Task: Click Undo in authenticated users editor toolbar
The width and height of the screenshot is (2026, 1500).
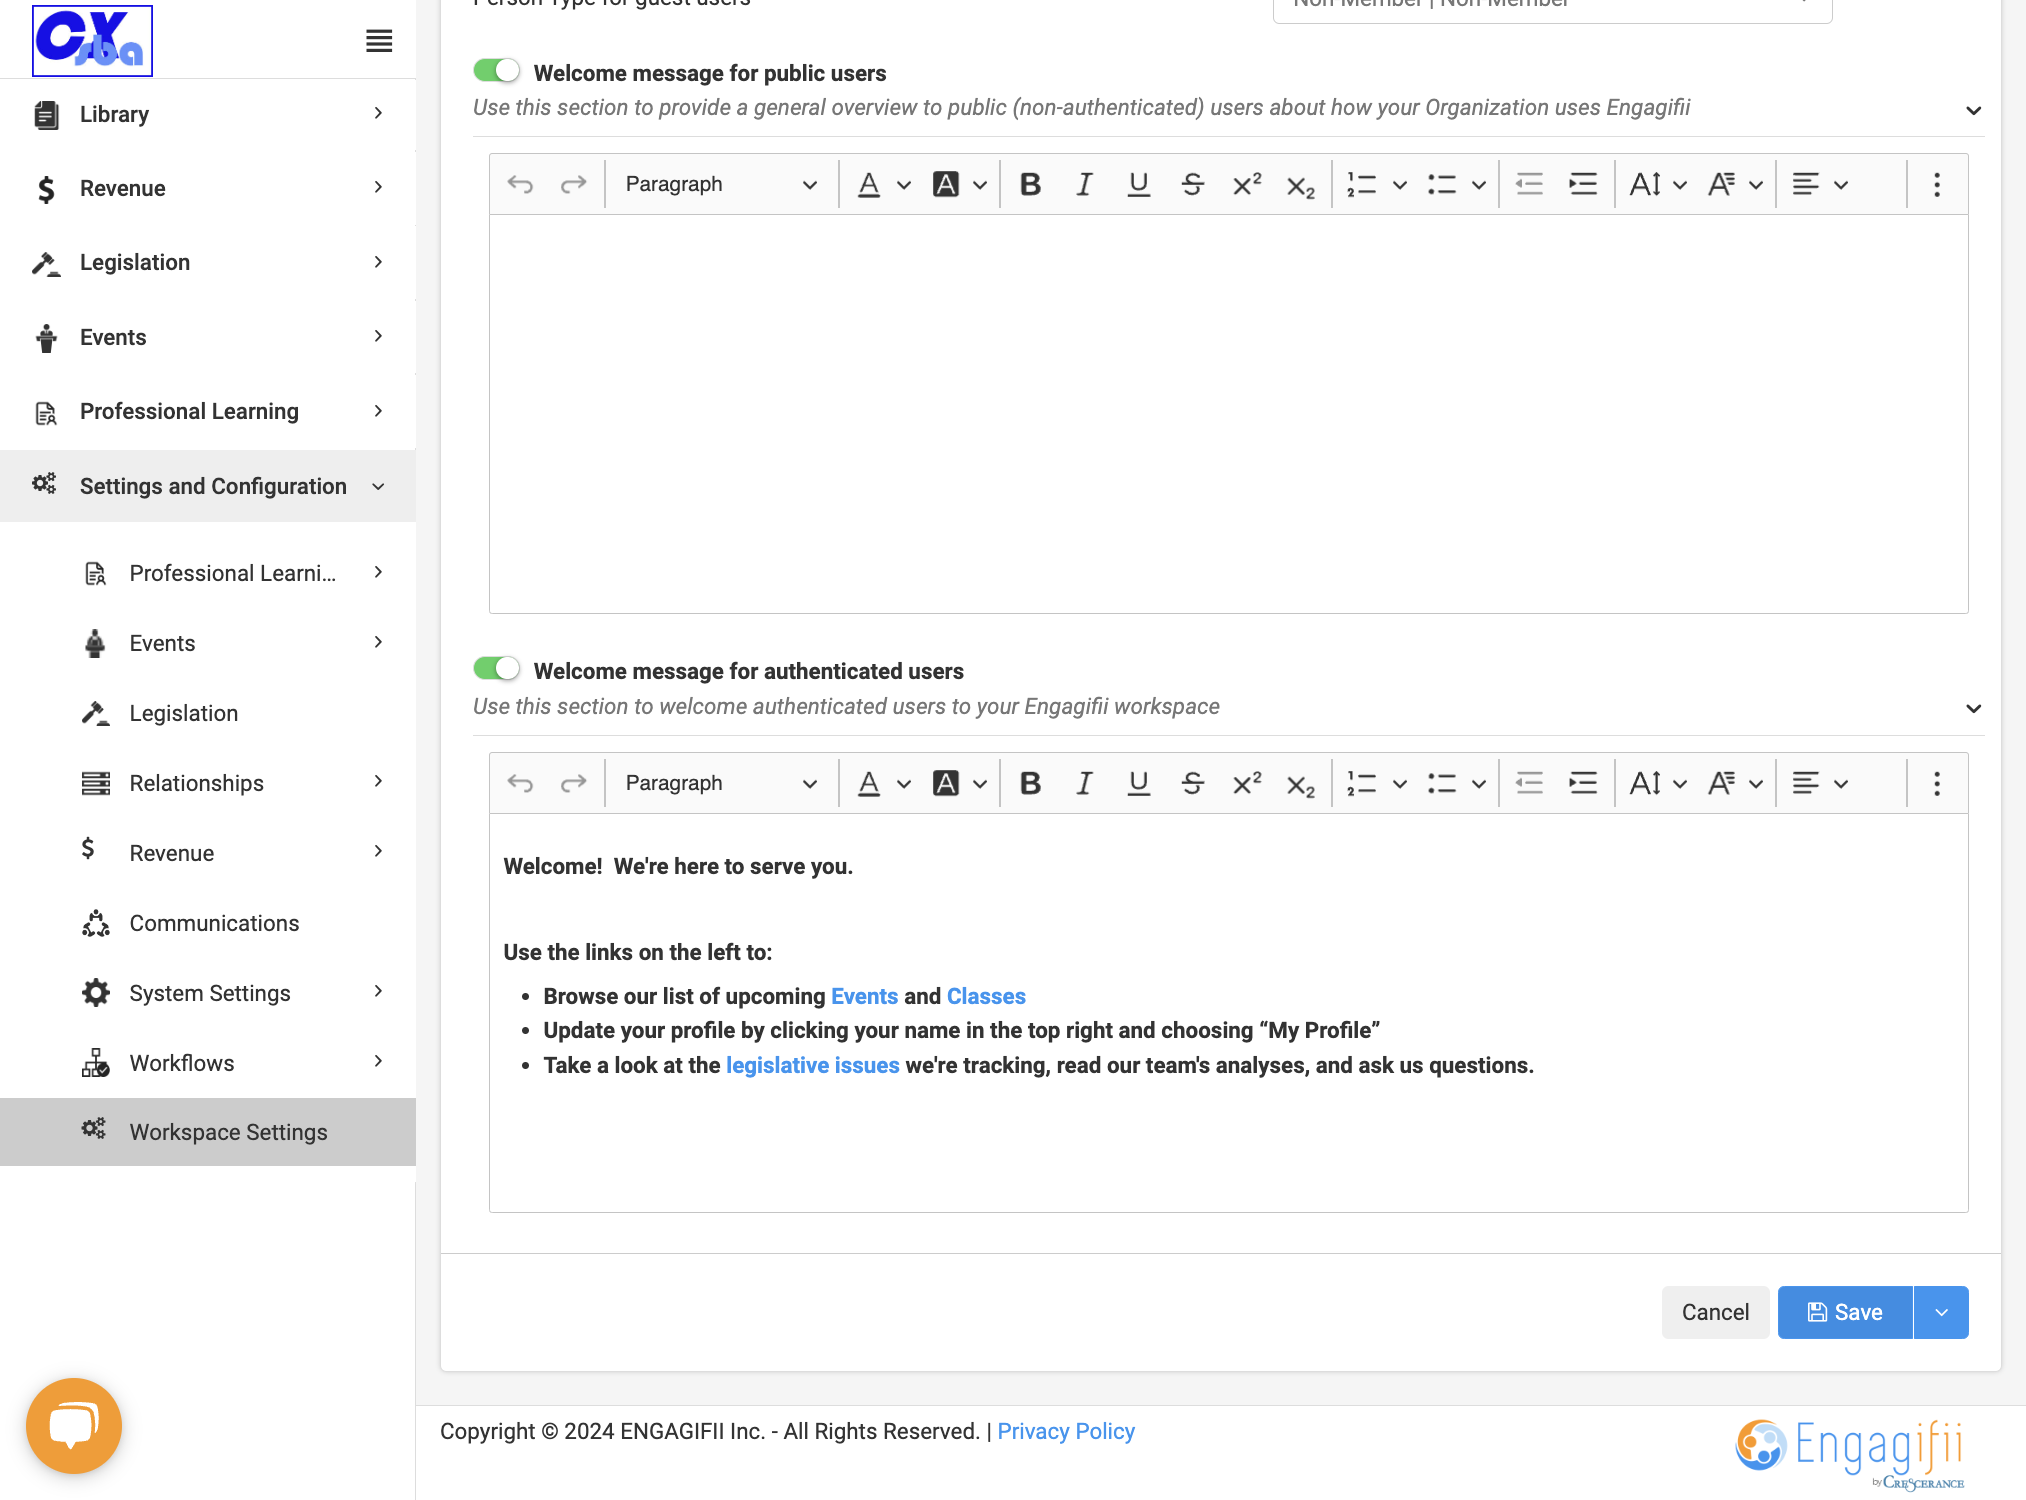Action: [520, 783]
